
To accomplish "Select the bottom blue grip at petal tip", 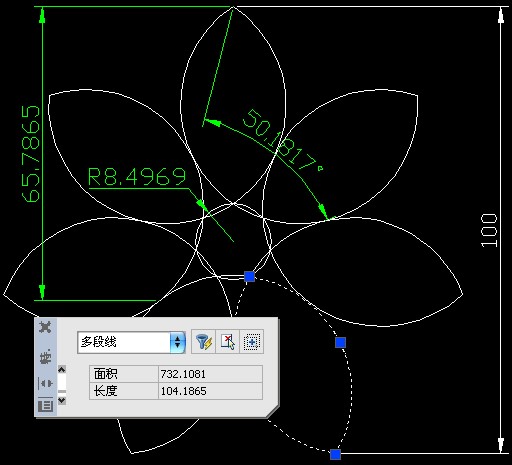I will click(335, 454).
